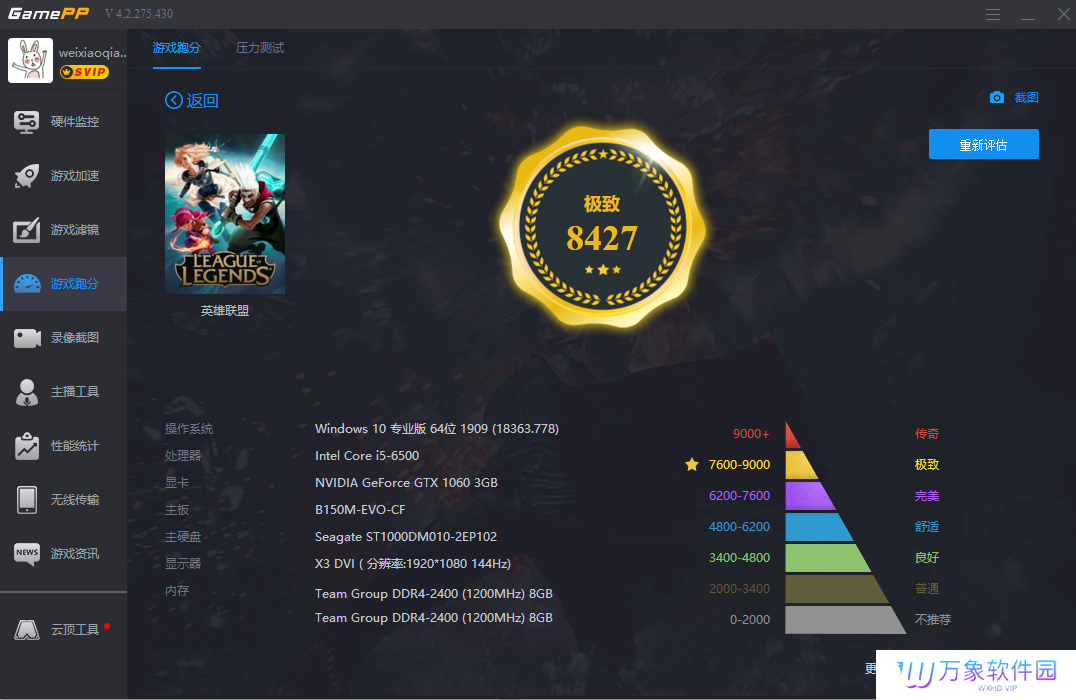Click the purple 完美 pyramid tier
The image size is (1076, 700).
tap(808, 496)
